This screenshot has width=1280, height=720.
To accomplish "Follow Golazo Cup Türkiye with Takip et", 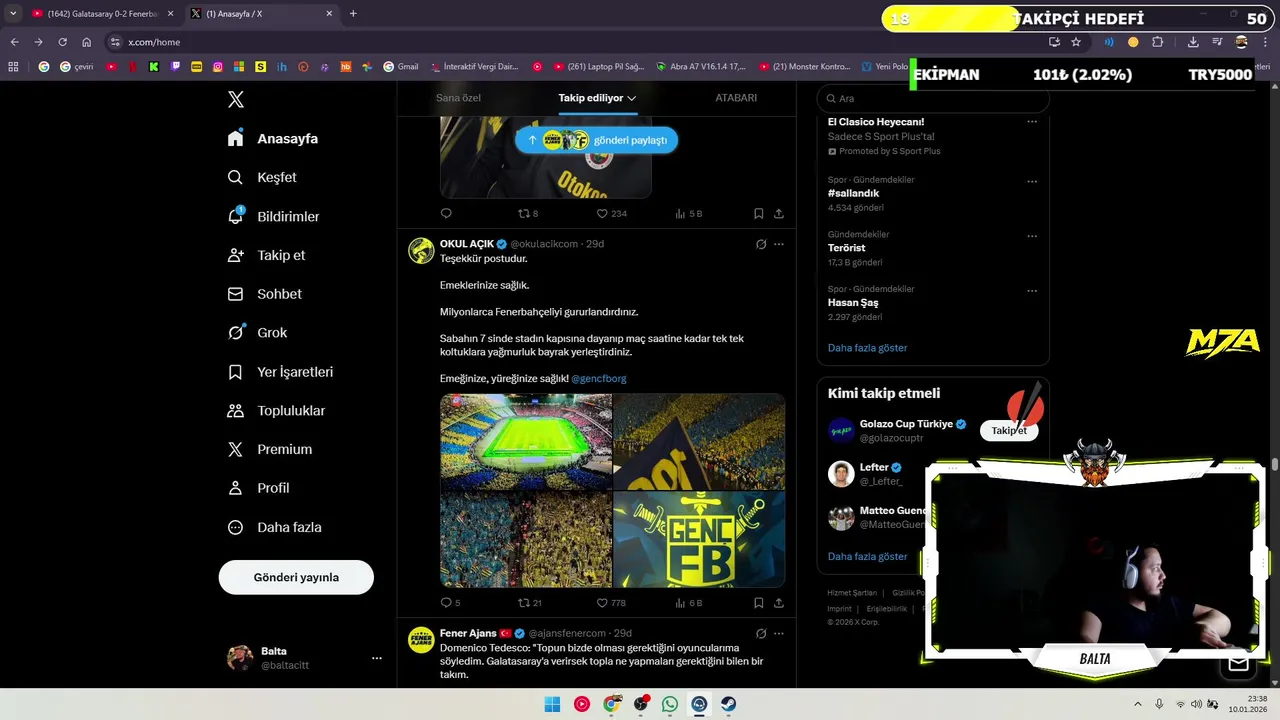I will click(x=1009, y=431).
